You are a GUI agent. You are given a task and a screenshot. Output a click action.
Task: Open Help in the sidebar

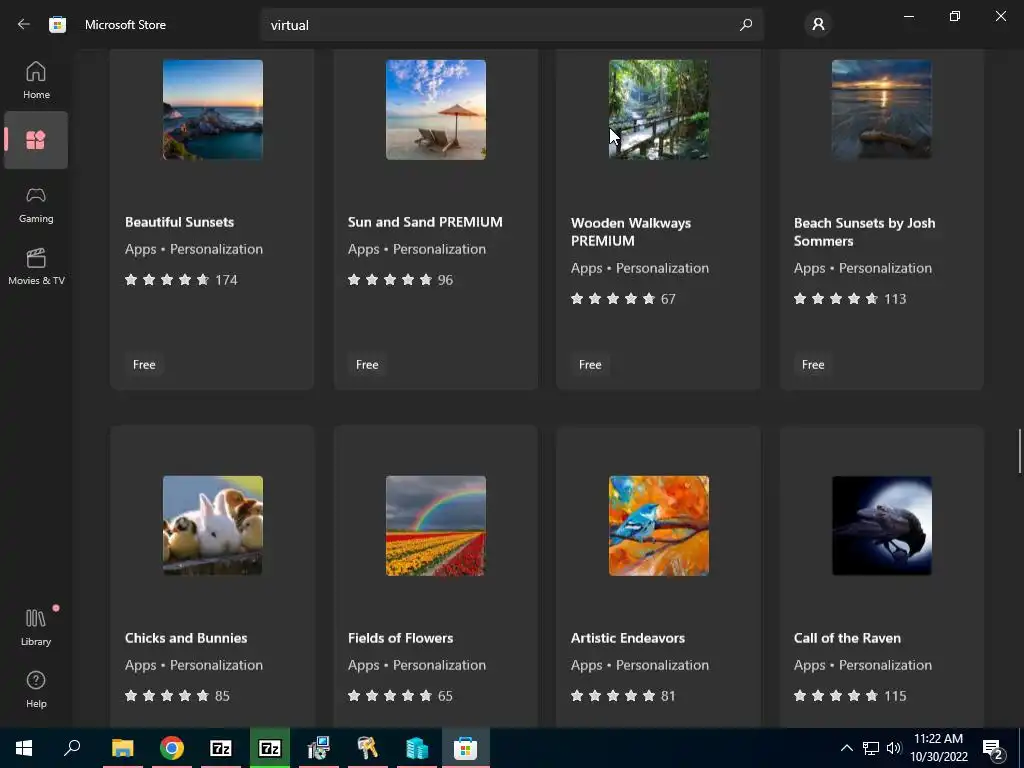(x=36, y=690)
